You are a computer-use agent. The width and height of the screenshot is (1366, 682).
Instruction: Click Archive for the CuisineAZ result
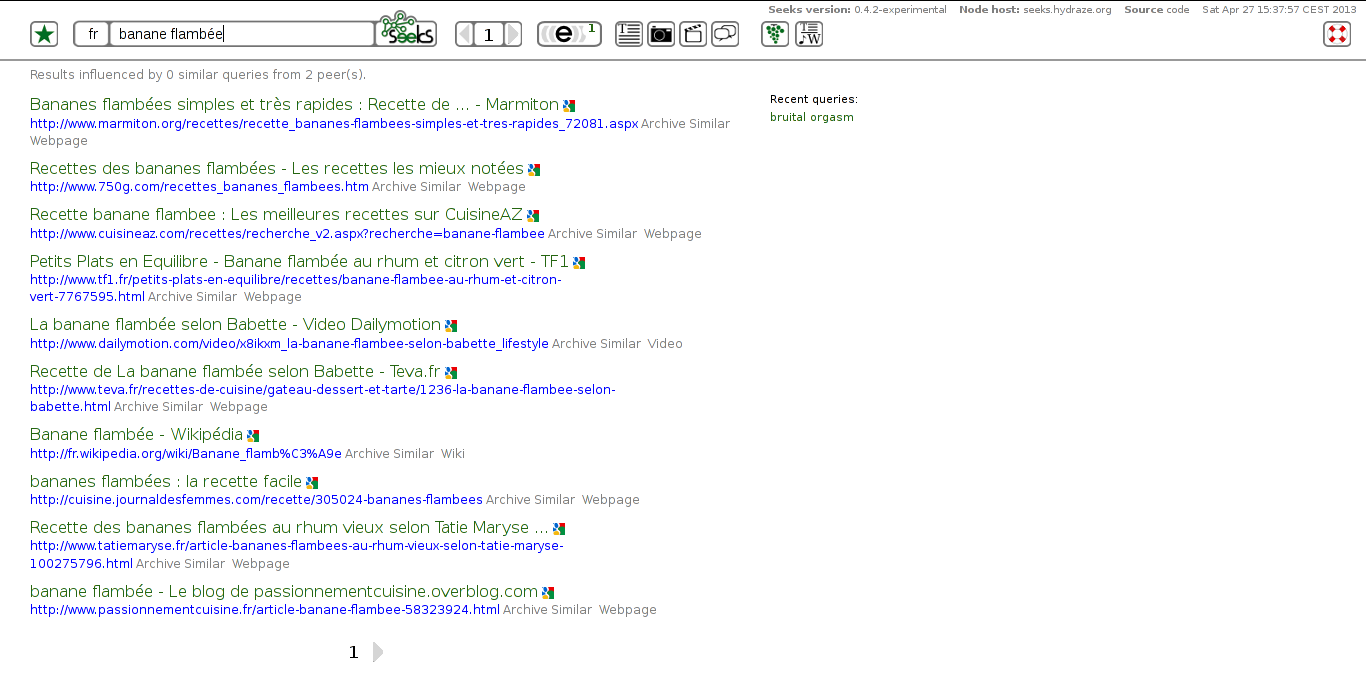click(x=570, y=234)
